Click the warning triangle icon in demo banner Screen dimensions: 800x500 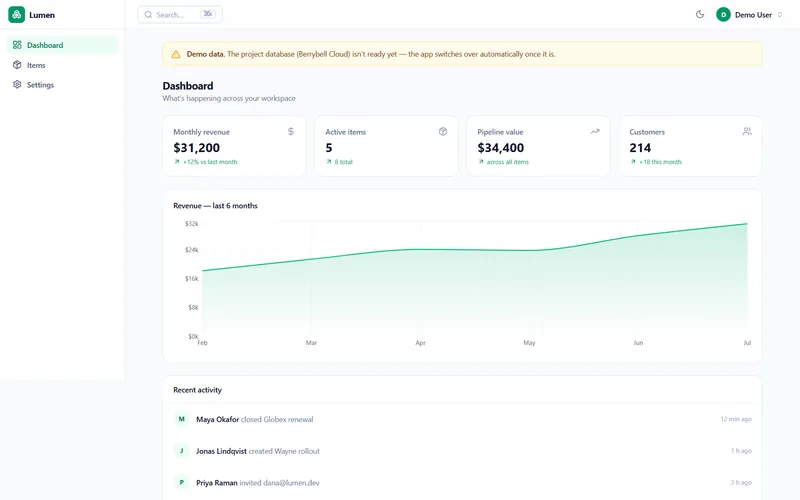176,54
